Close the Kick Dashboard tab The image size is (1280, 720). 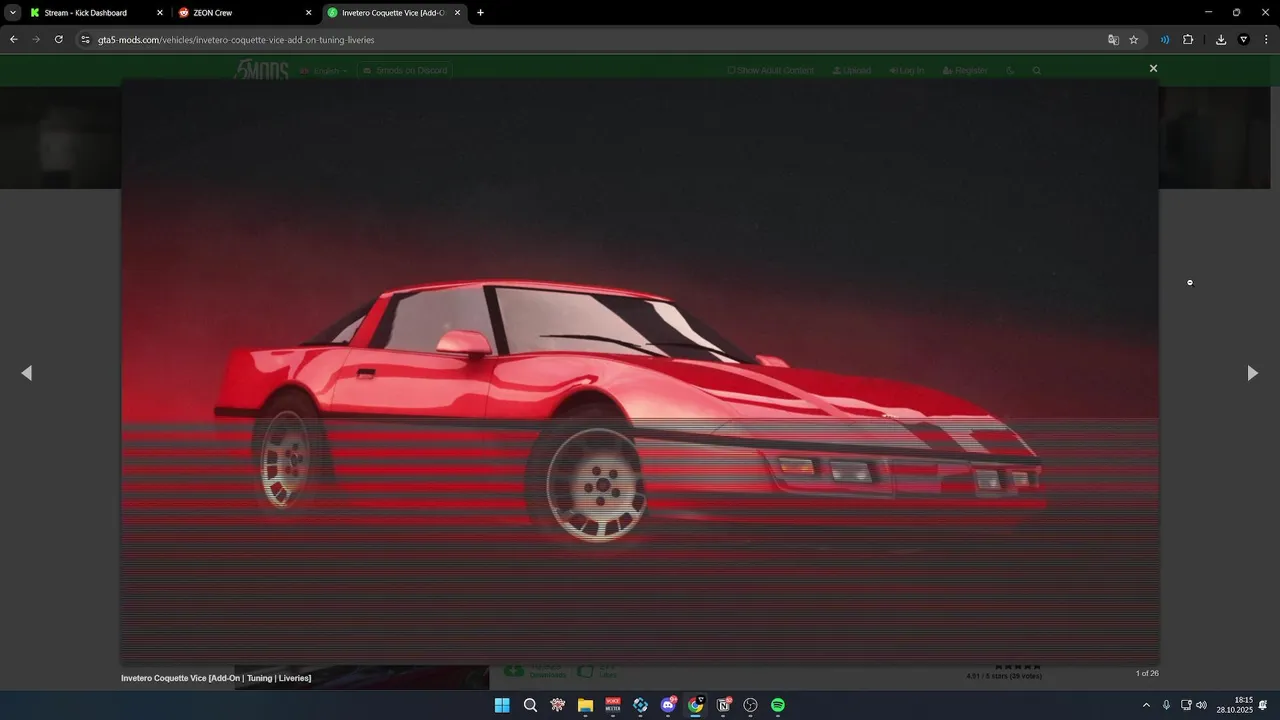click(160, 13)
